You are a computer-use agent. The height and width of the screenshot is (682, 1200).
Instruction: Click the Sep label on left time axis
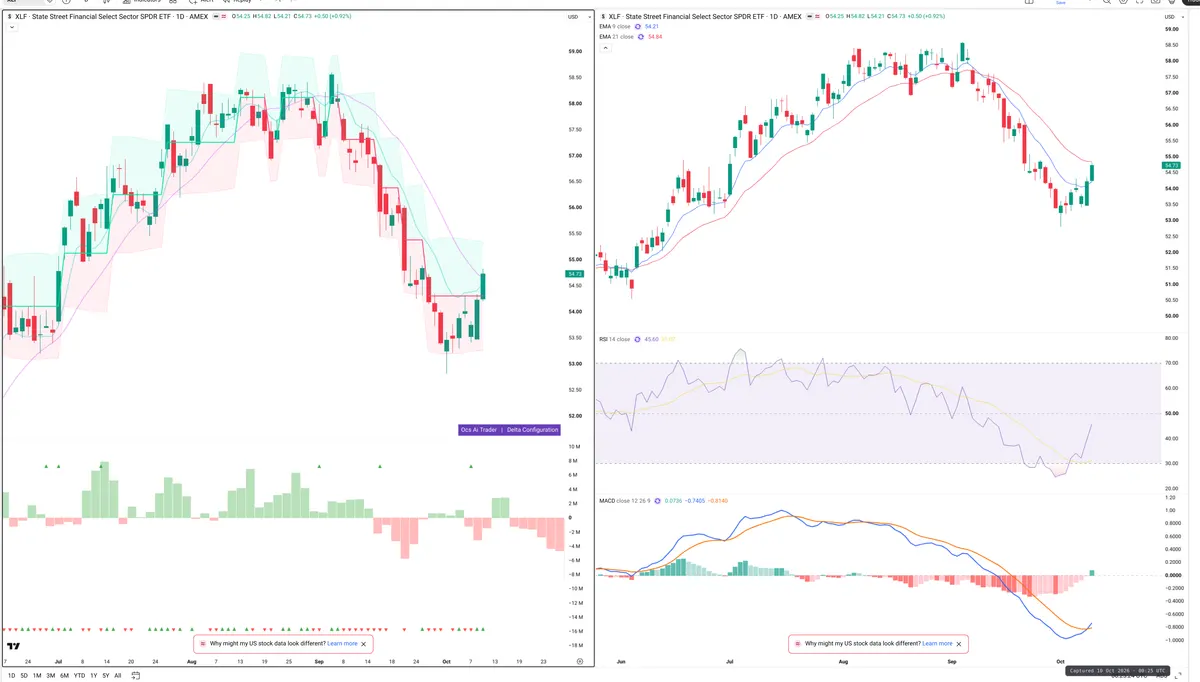click(x=319, y=662)
